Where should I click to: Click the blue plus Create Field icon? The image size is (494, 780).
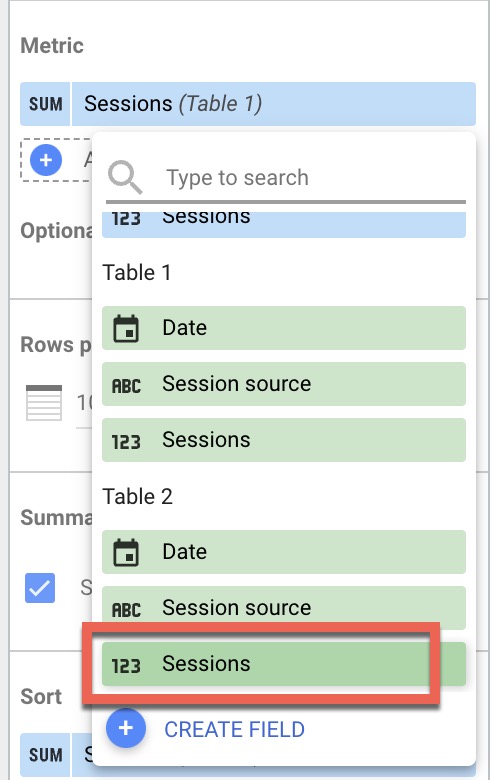[x=126, y=728]
